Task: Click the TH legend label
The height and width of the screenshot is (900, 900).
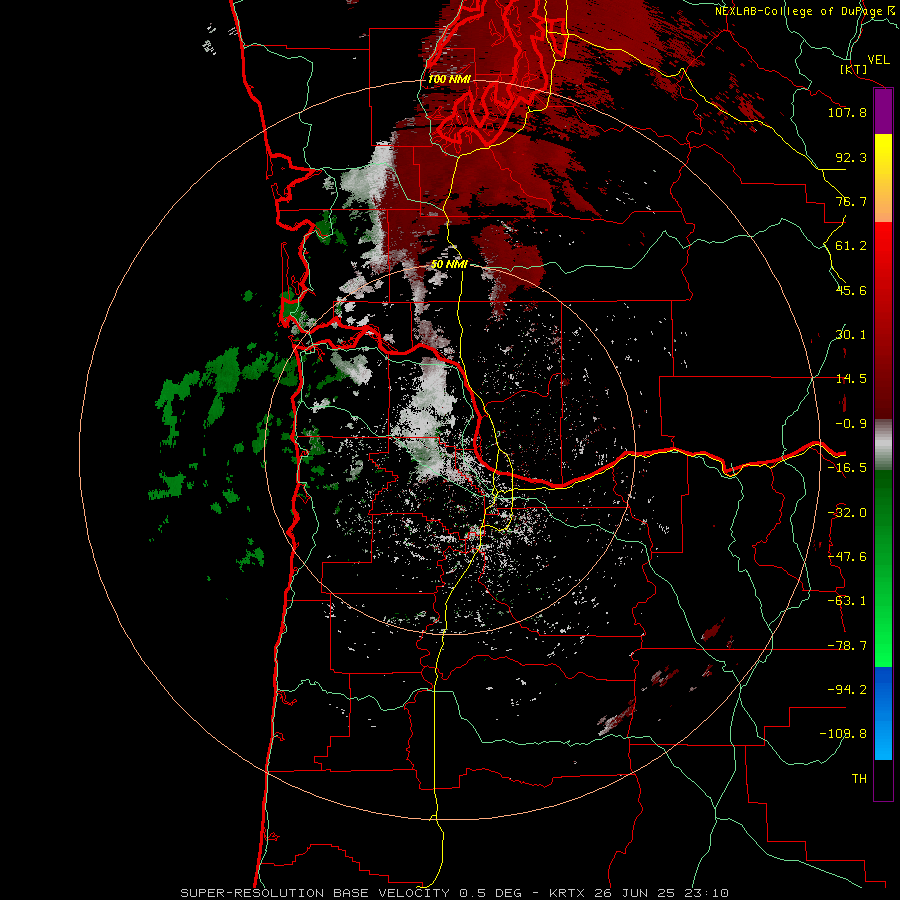Action: click(x=859, y=778)
